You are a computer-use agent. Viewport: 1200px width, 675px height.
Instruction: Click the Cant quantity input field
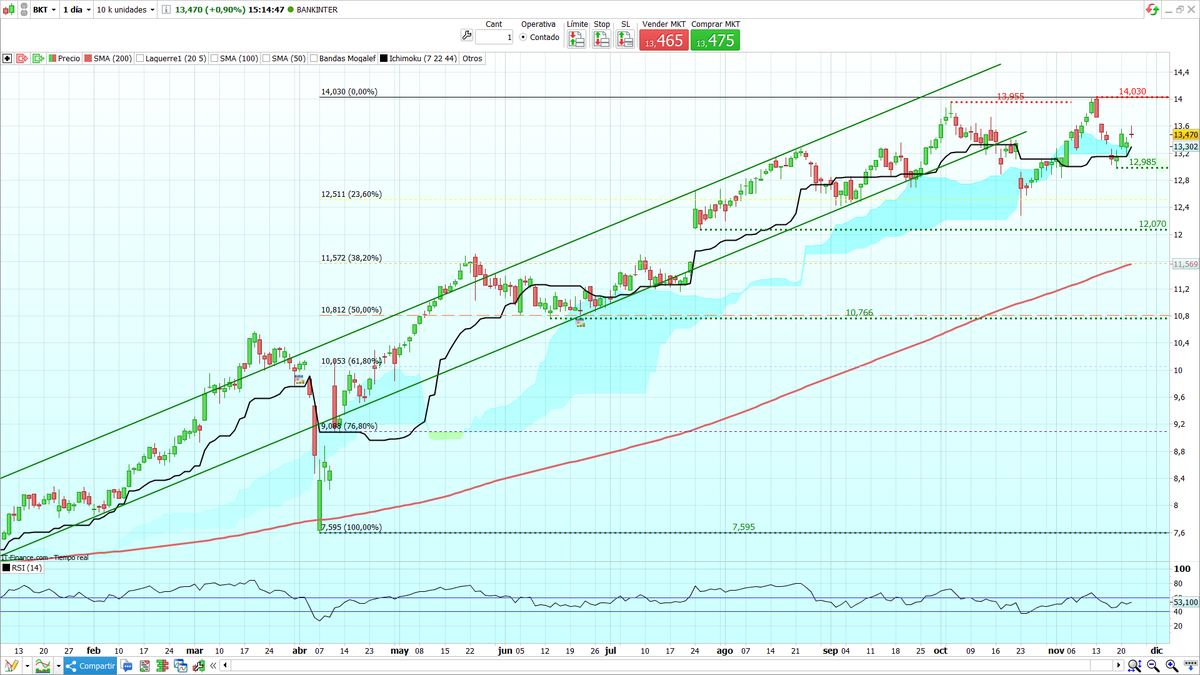494,37
